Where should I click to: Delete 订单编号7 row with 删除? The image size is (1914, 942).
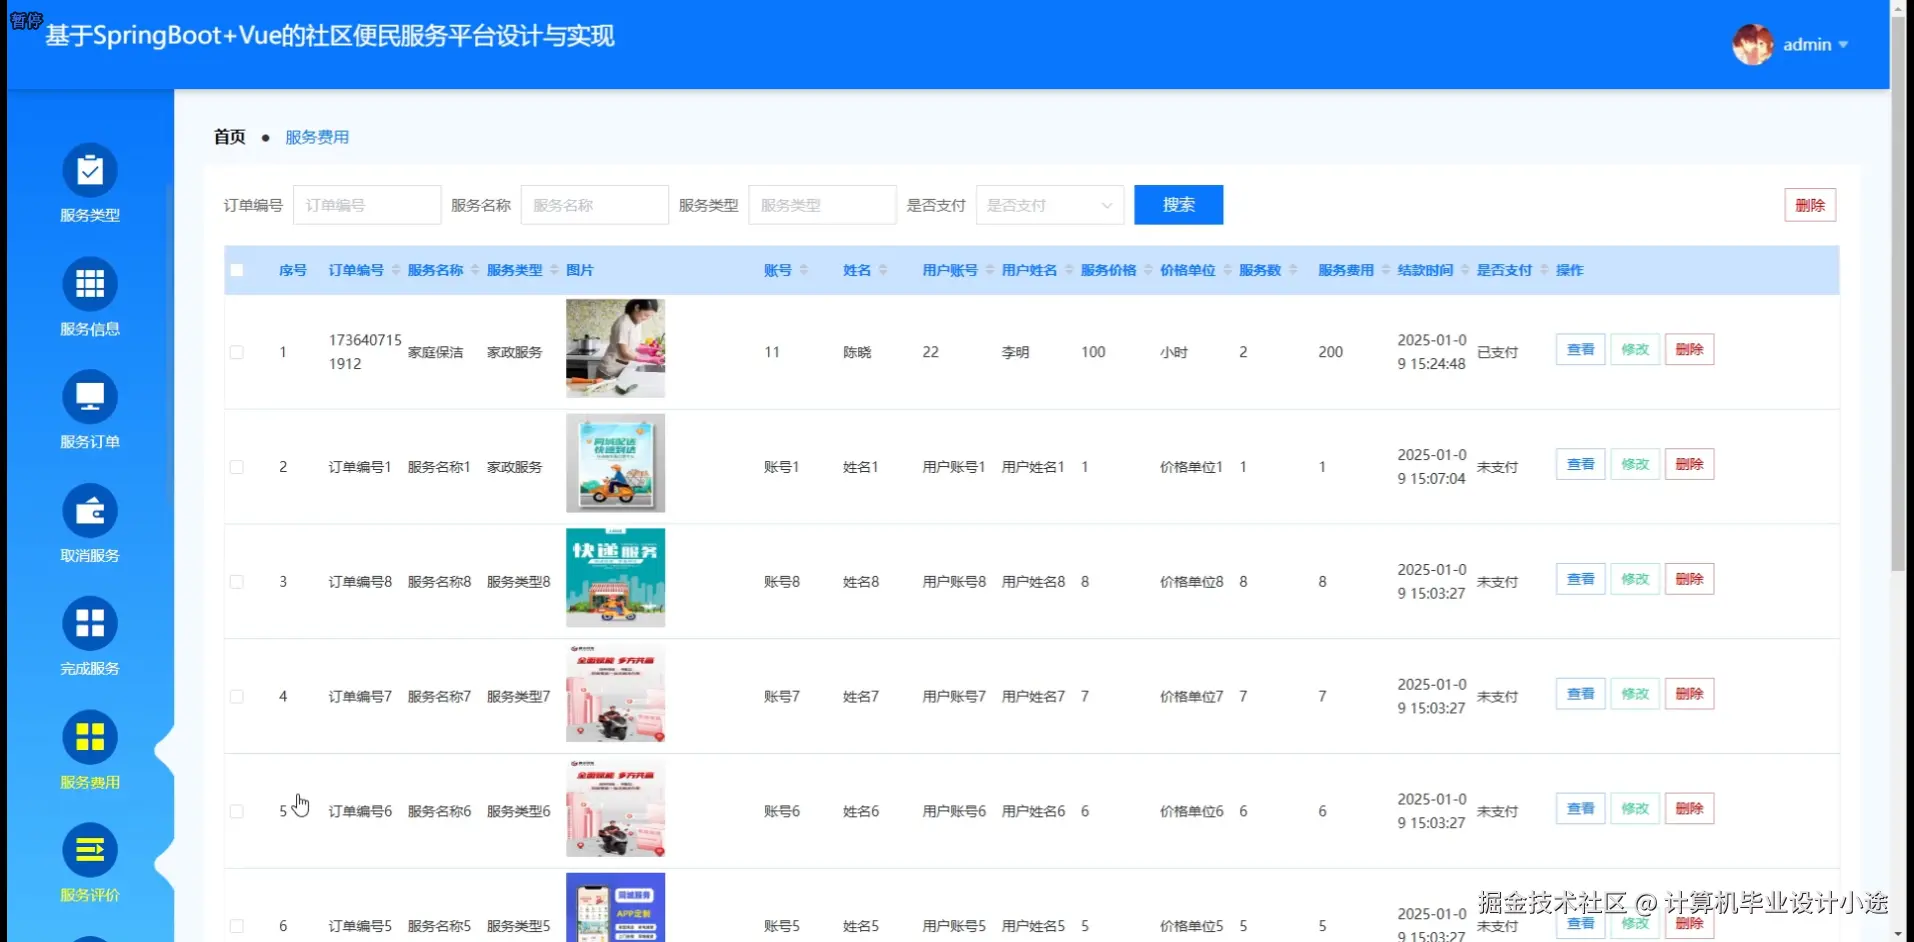[1689, 694]
